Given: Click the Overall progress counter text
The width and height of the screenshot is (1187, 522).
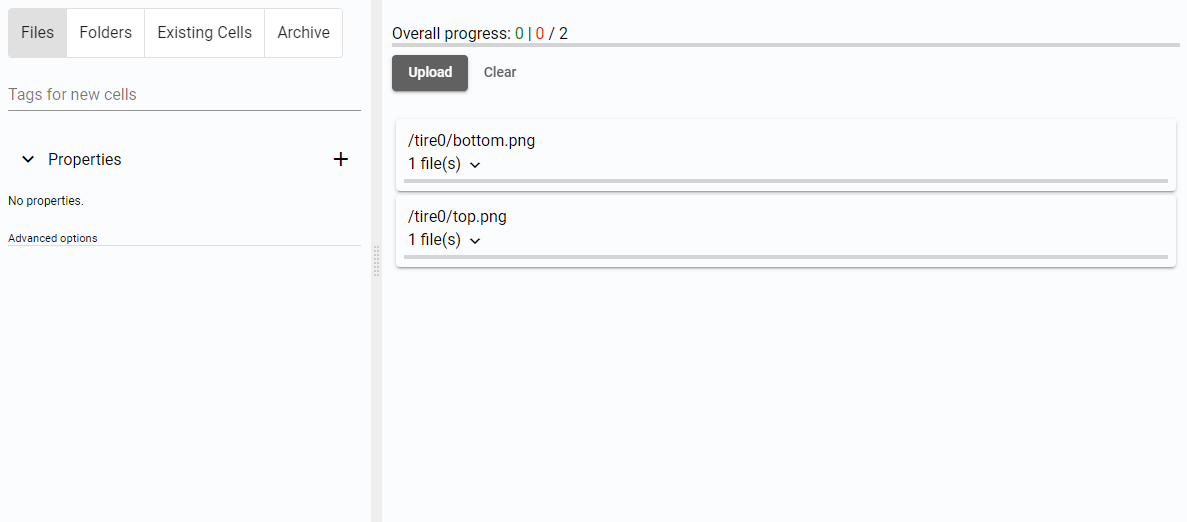Looking at the screenshot, I should pos(480,34).
